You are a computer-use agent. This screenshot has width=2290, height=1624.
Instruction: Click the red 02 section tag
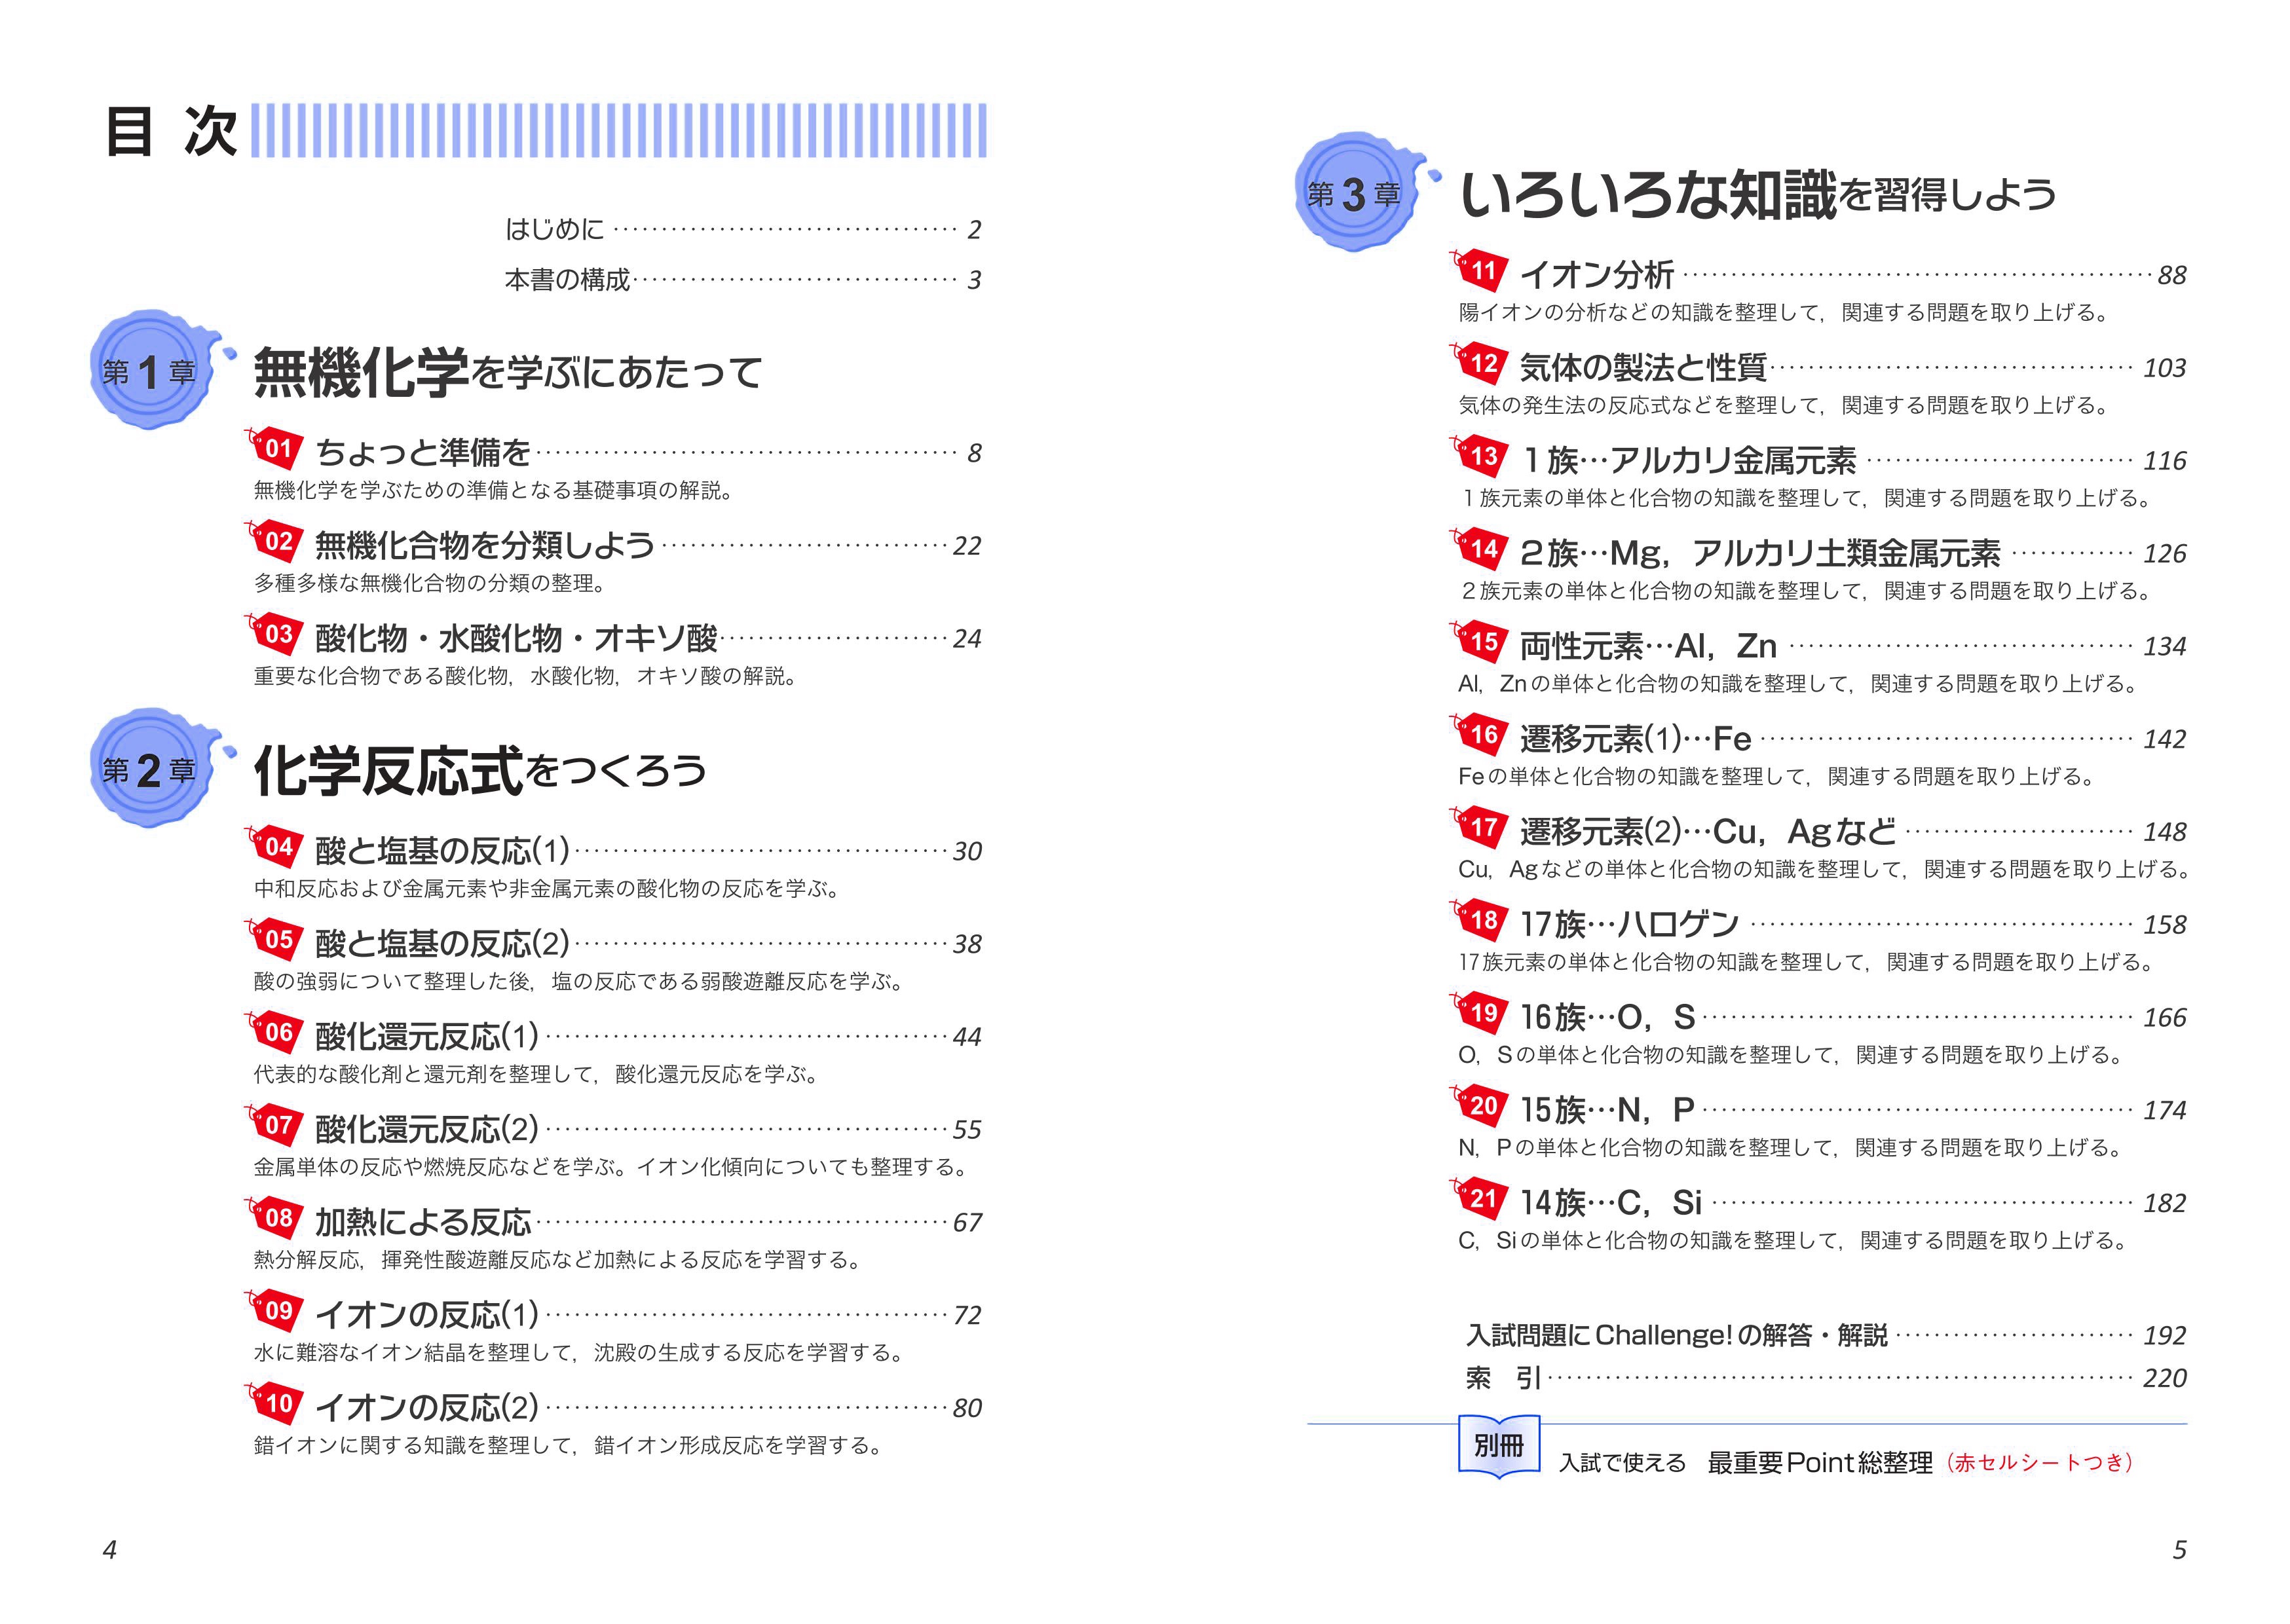pos(274,540)
